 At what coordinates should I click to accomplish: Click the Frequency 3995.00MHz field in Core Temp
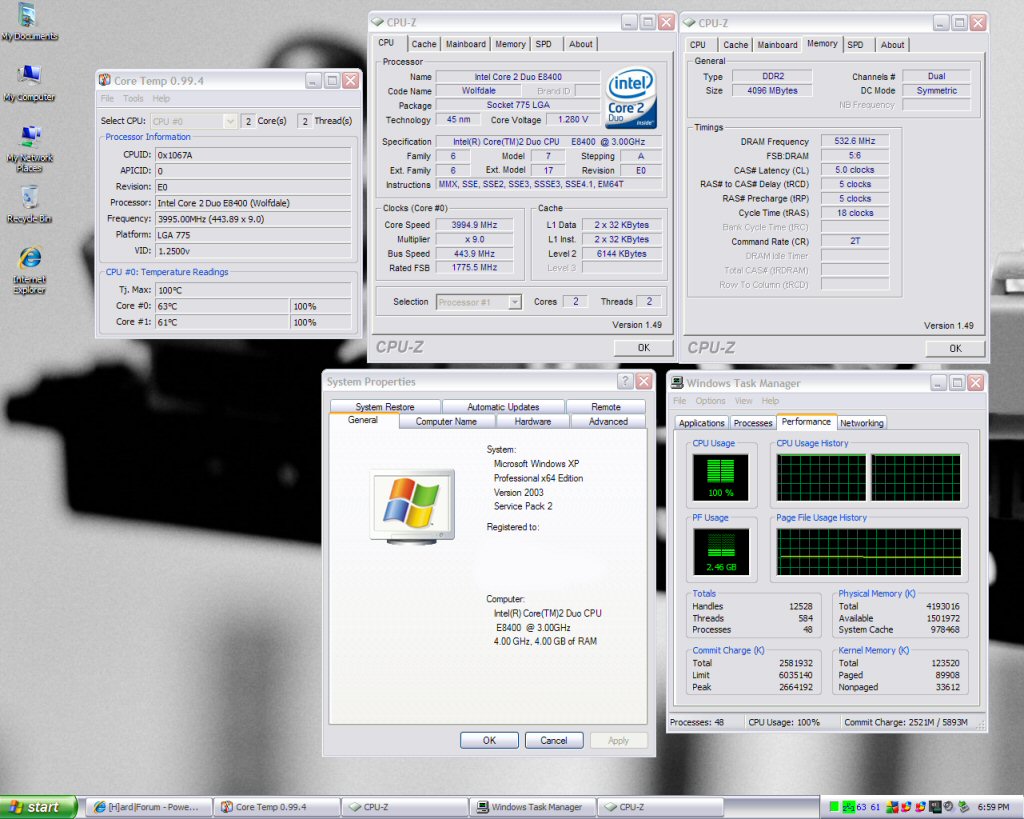click(x=253, y=219)
